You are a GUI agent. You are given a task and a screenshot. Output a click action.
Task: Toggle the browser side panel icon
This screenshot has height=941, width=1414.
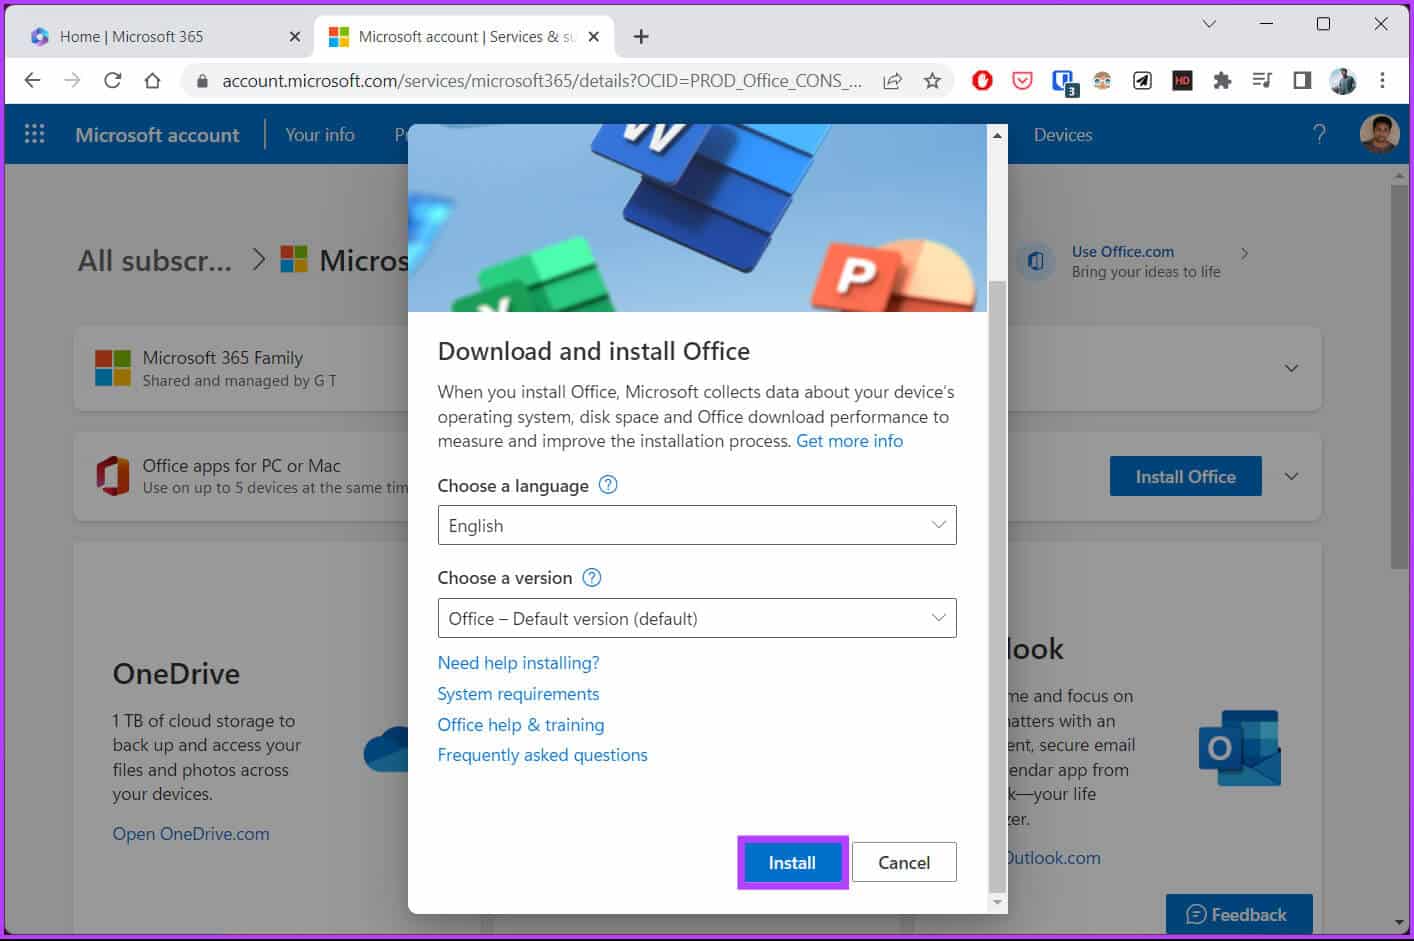click(x=1302, y=80)
